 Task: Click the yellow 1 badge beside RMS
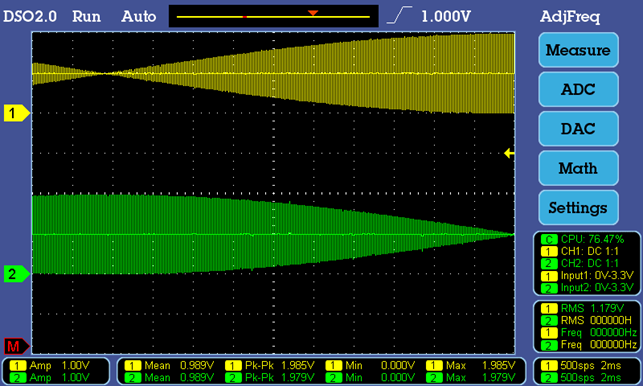coord(549,308)
